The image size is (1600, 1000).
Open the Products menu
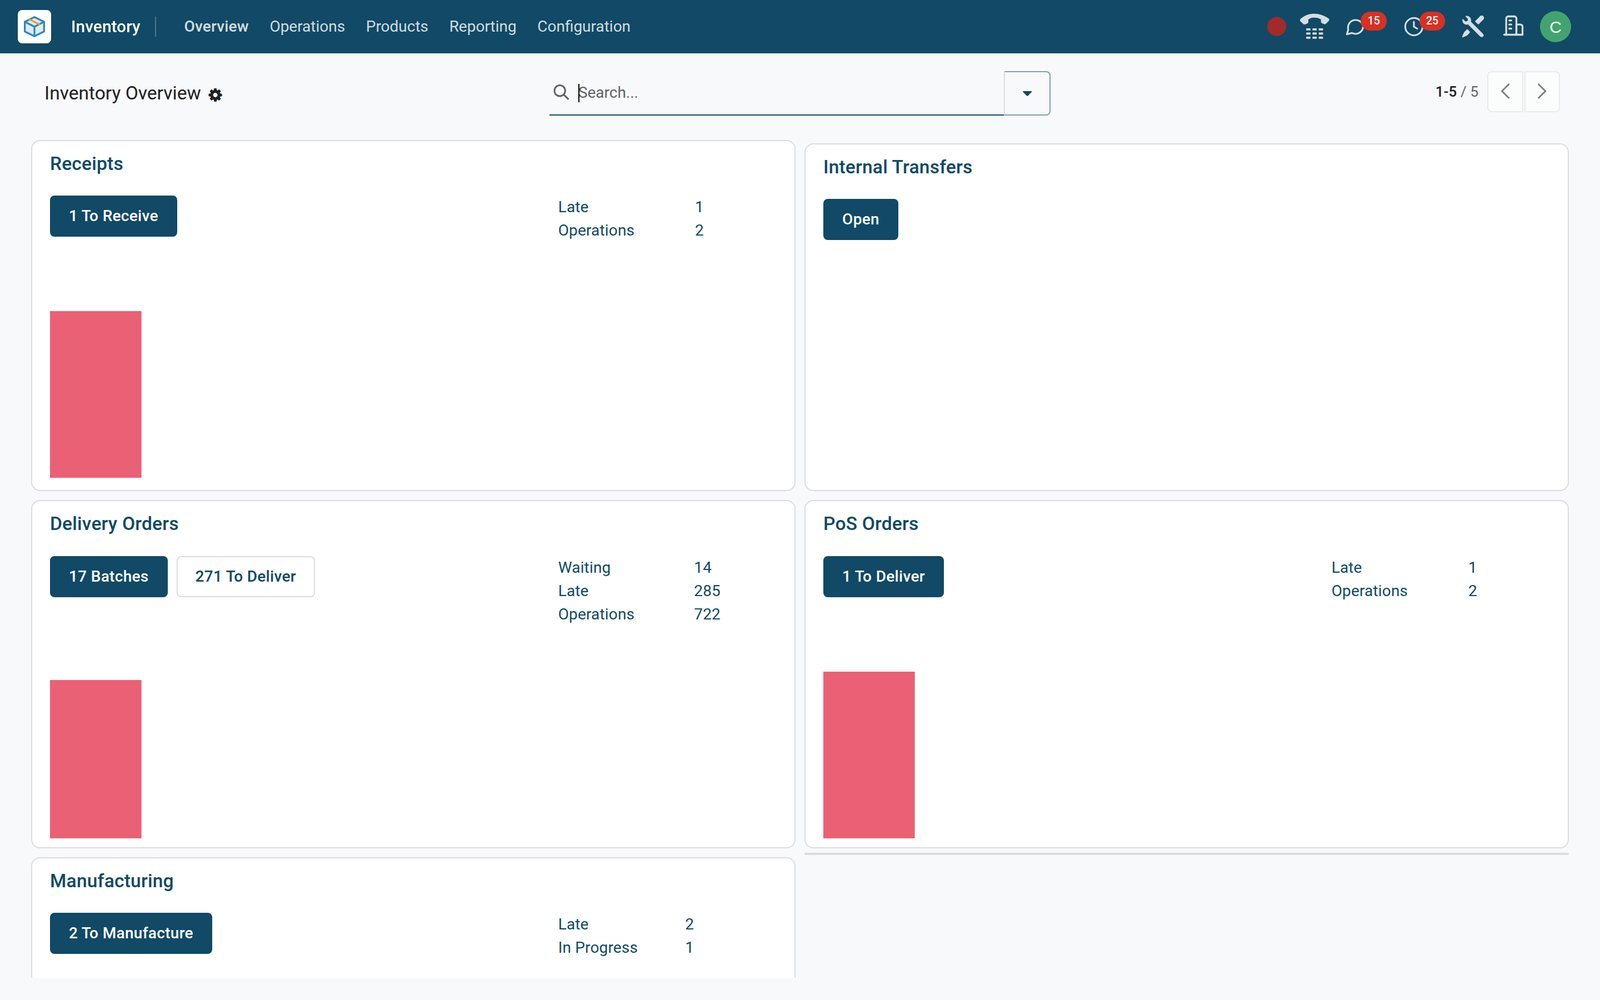(x=397, y=27)
